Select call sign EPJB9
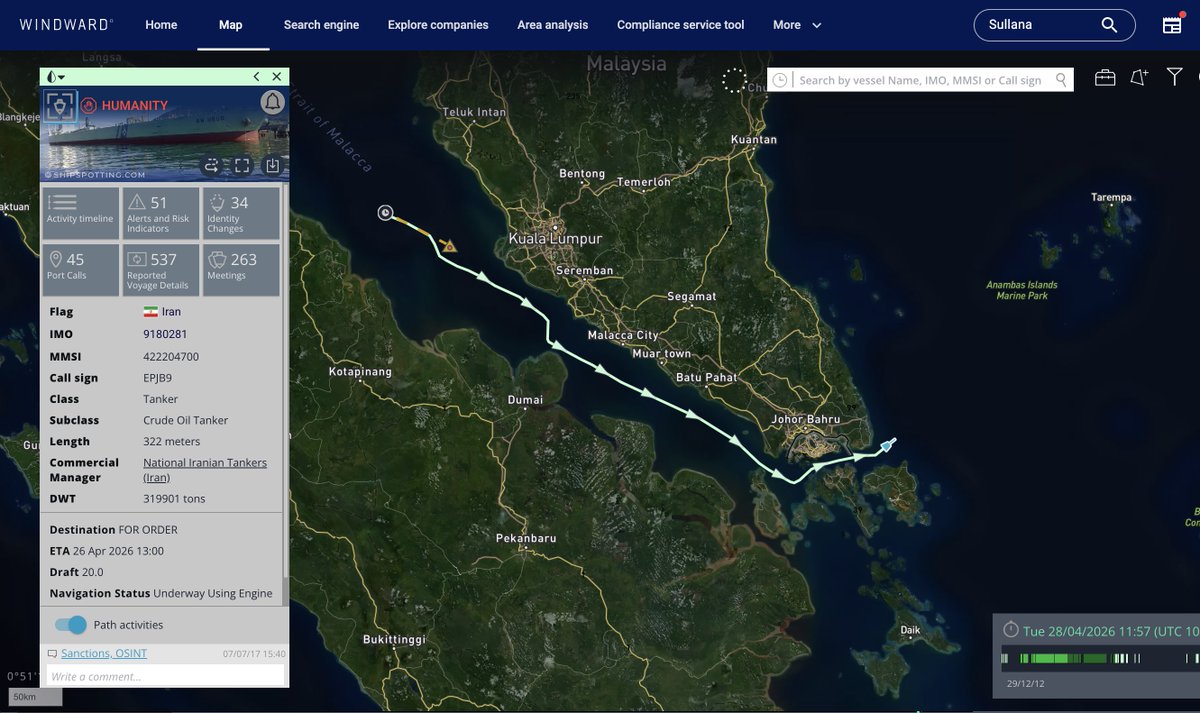Image resolution: width=1200 pixels, height=713 pixels. pyautogui.click(x=158, y=378)
